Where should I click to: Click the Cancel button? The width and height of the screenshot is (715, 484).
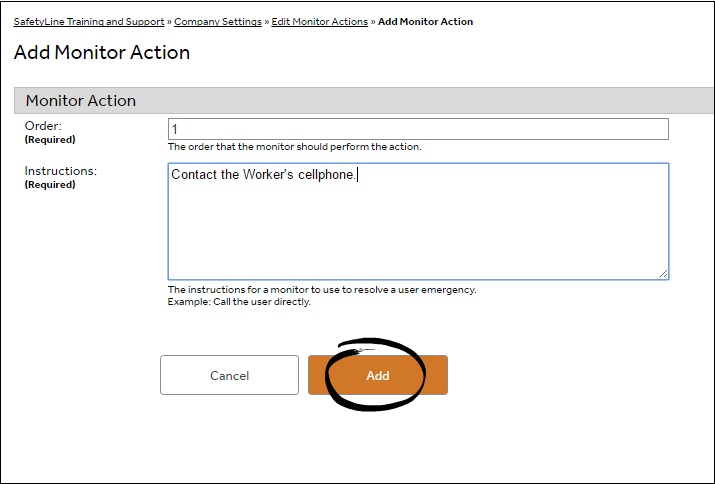click(229, 375)
